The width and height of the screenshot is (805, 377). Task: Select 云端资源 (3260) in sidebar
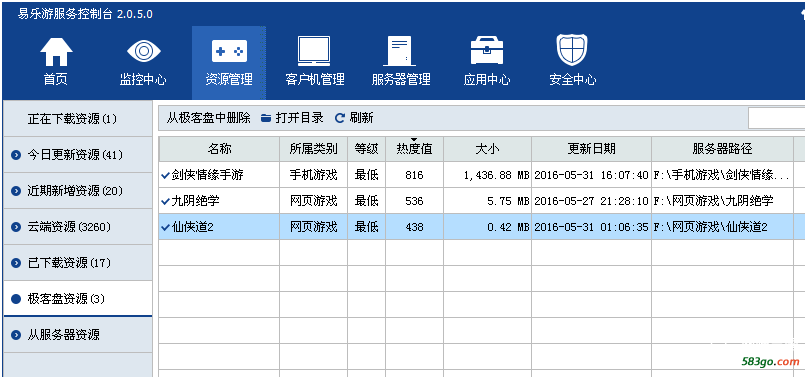click(x=78, y=227)
